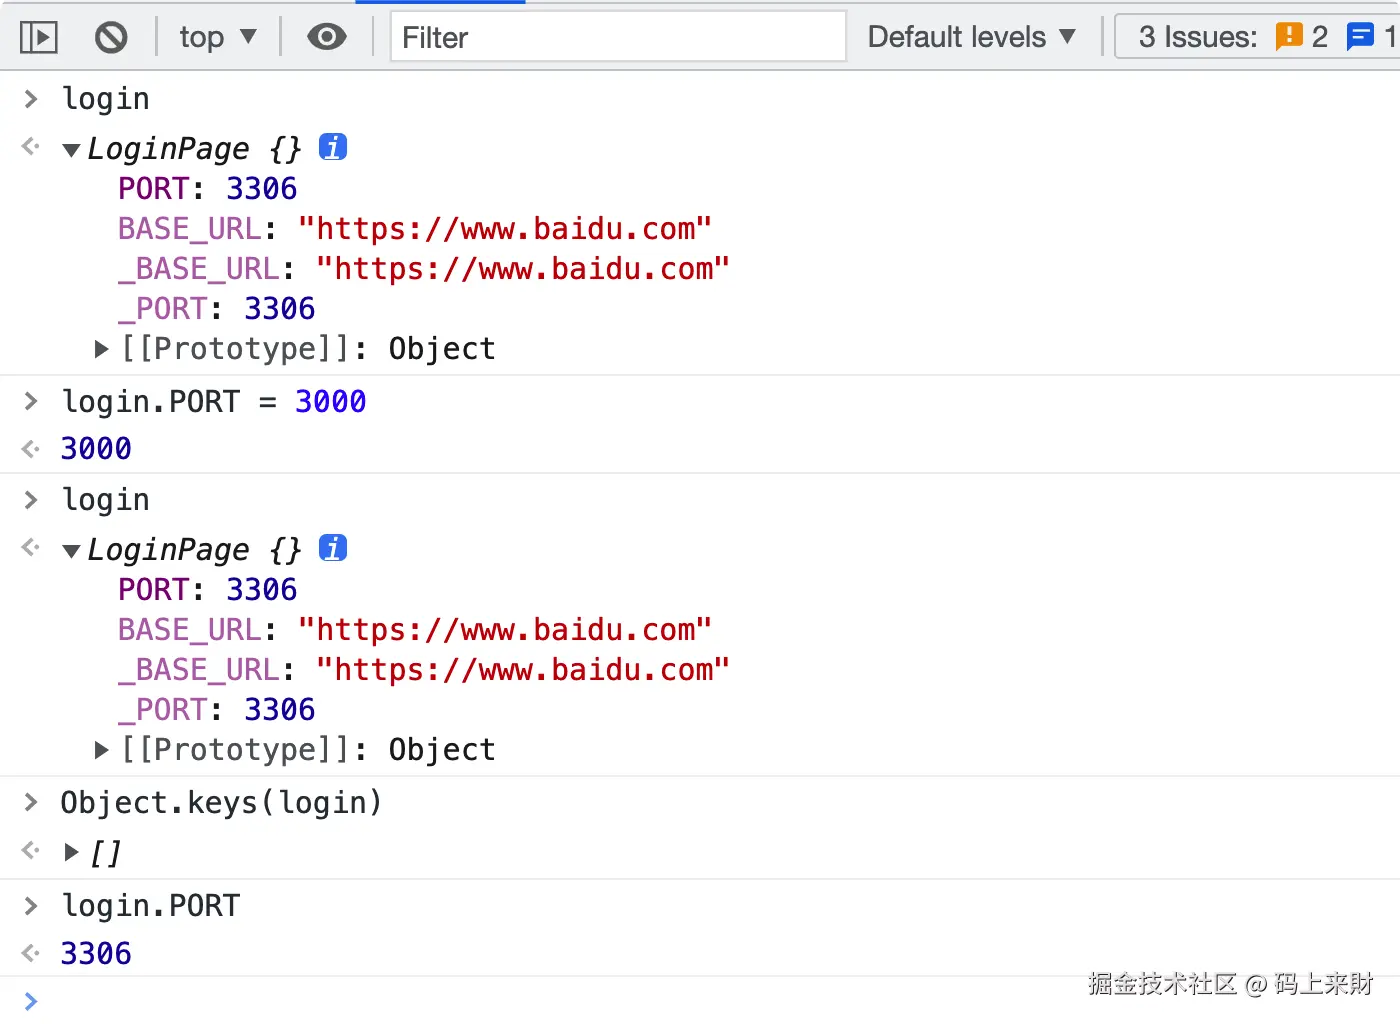Expand the second [[Prototype]] Object entry
Screen dimensions: 1400x1024
pos(101,750)
